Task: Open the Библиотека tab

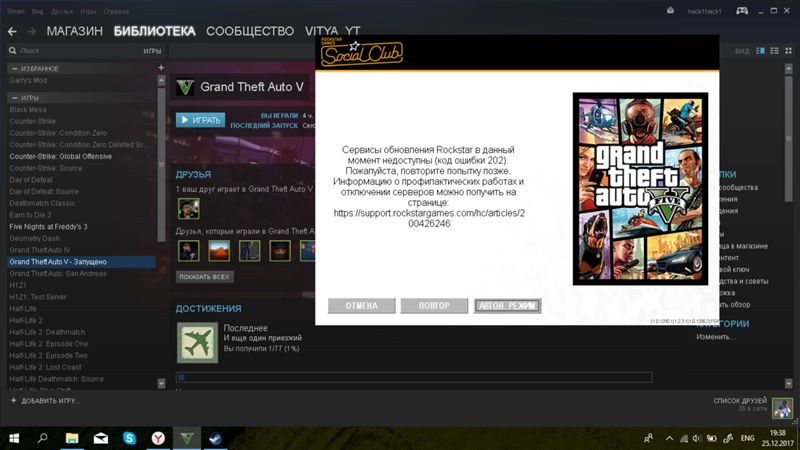Action: (x=154, y=32)
